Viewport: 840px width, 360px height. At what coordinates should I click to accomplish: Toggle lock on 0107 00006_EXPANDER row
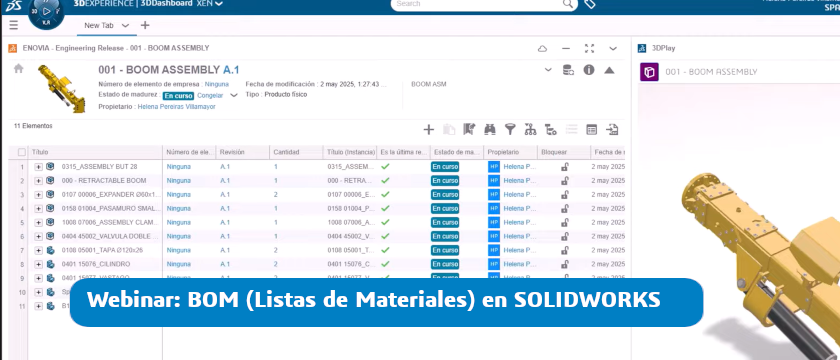pos(565,194)
